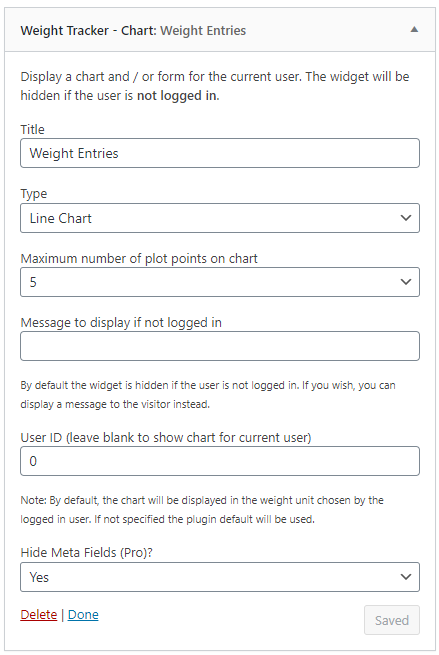
Task: Open the maximum plot points dropdown showing 5
Action: pos(220,282)
